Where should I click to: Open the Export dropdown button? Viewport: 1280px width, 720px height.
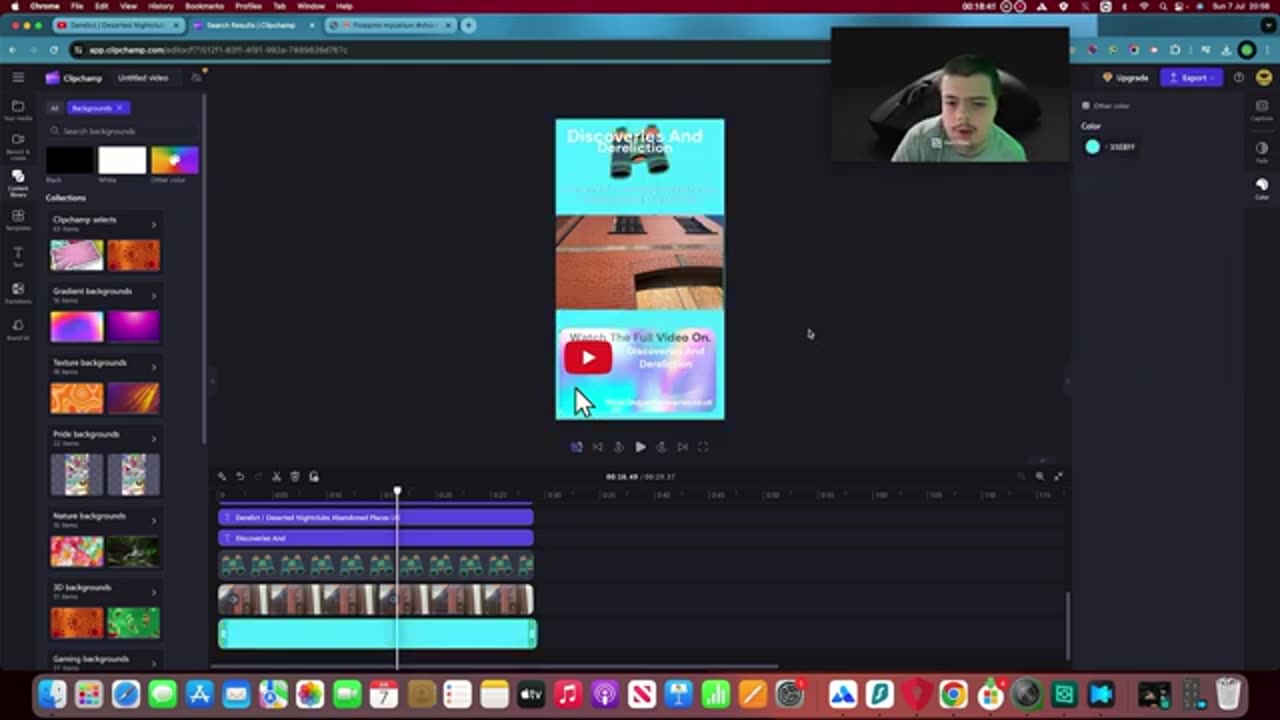click(x=1193, y=77)
